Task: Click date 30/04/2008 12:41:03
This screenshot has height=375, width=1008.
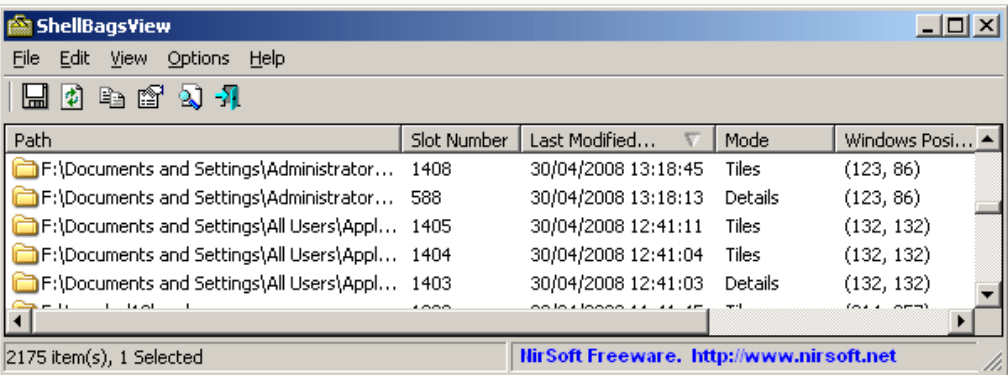Action: click(x=616, y=284)
